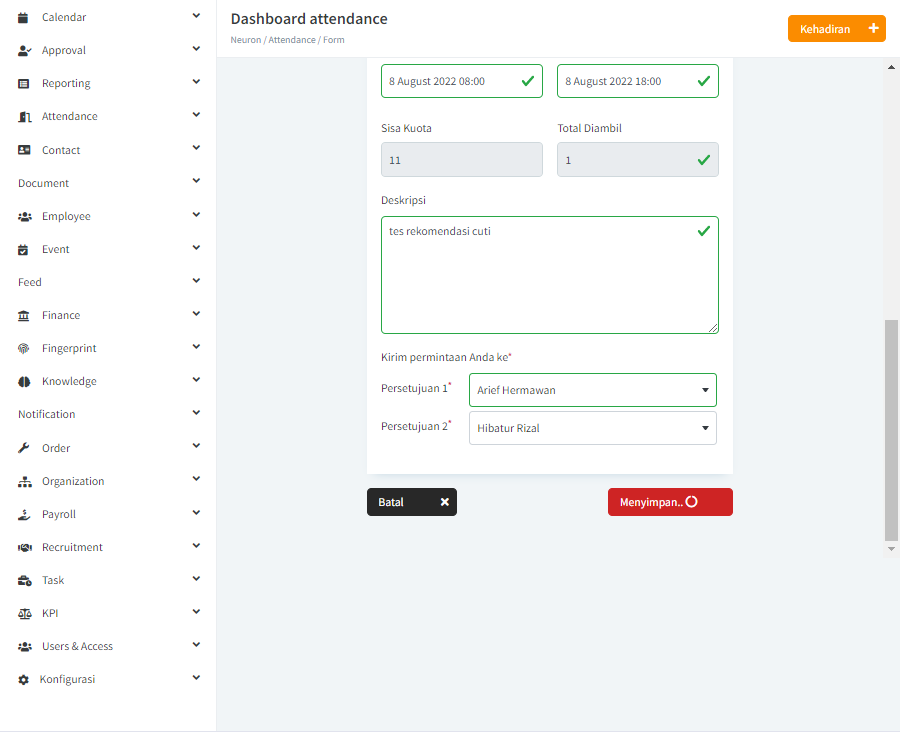Click the vertical scrollbar thumb

point(891,431)
